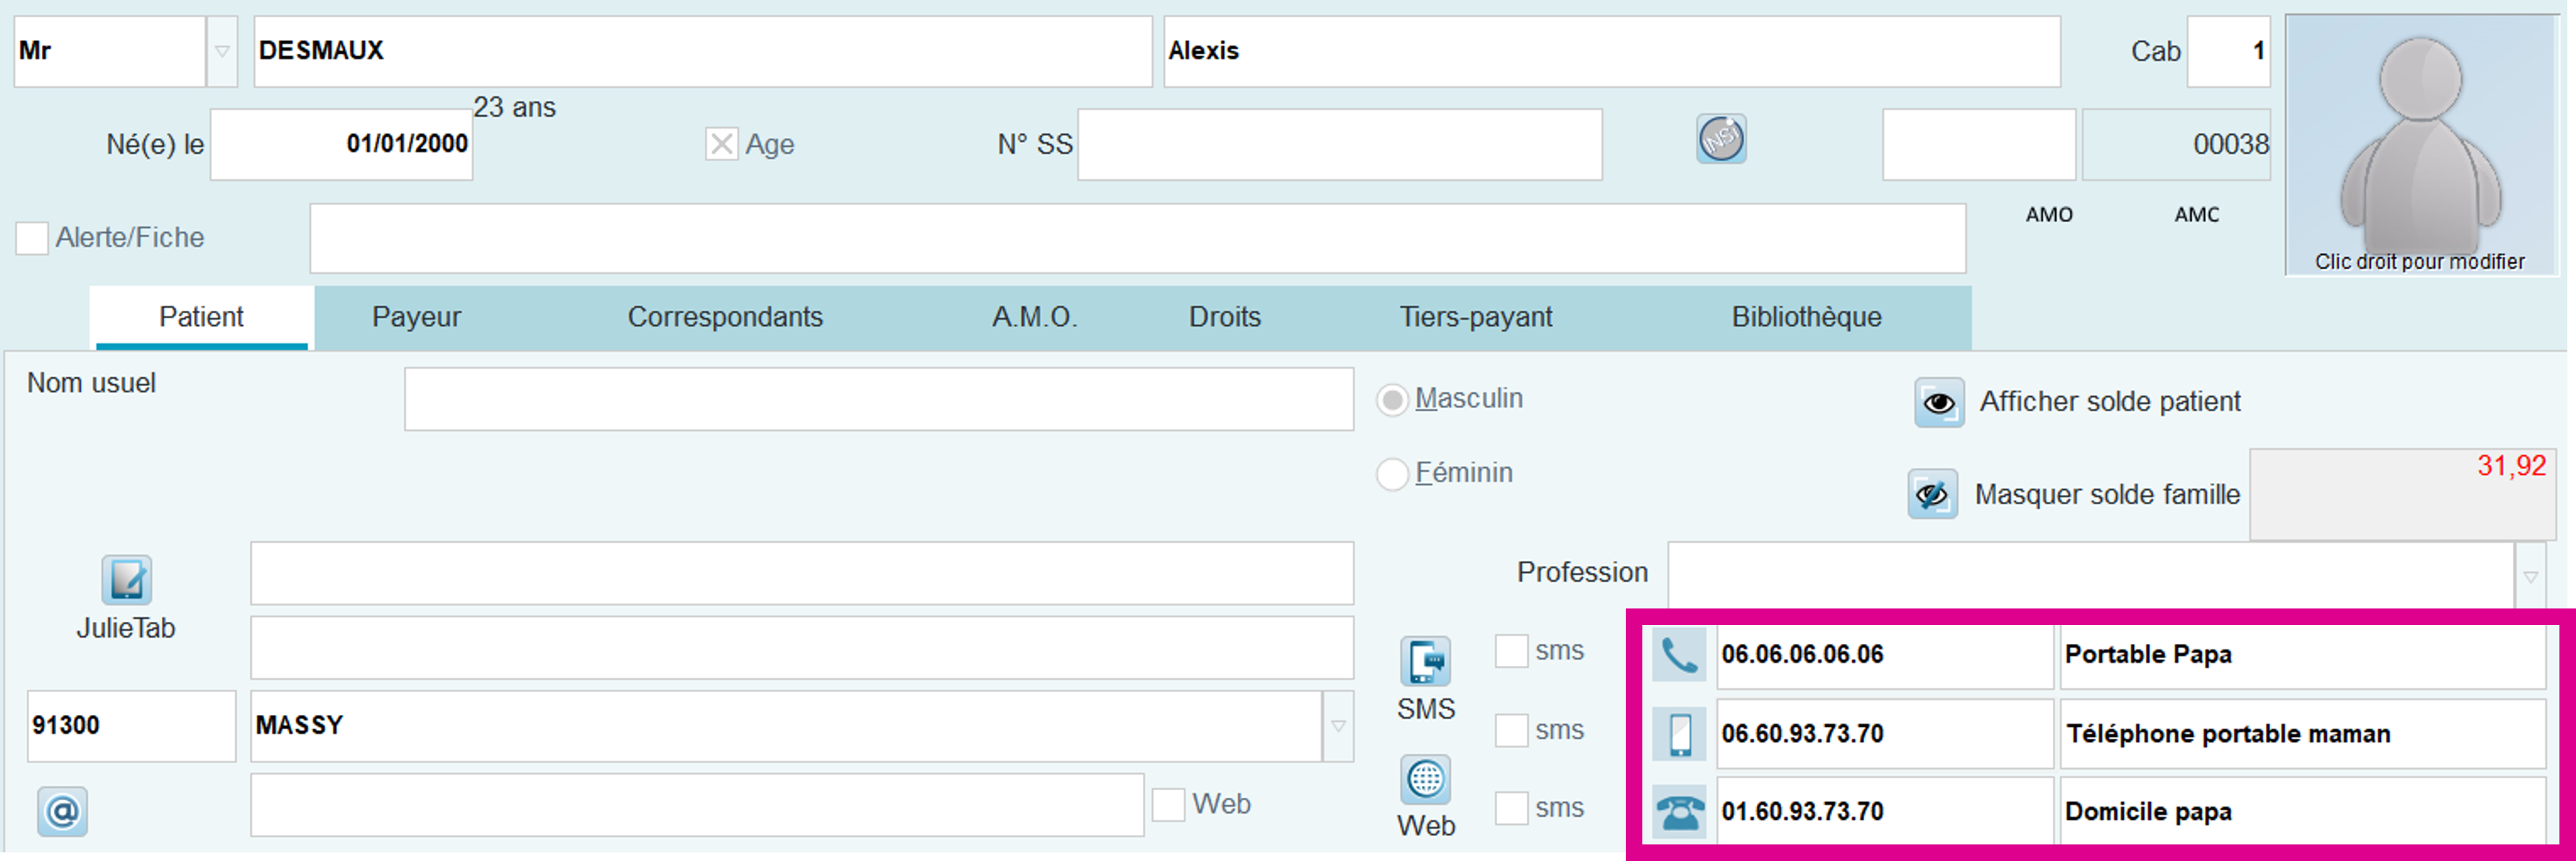Click the AMC field showing 00038

click(x=2176, y=145)
